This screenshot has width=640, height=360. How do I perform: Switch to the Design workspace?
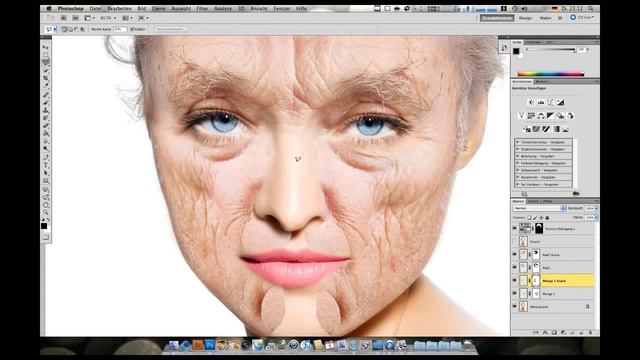click(x=525, y=18)
